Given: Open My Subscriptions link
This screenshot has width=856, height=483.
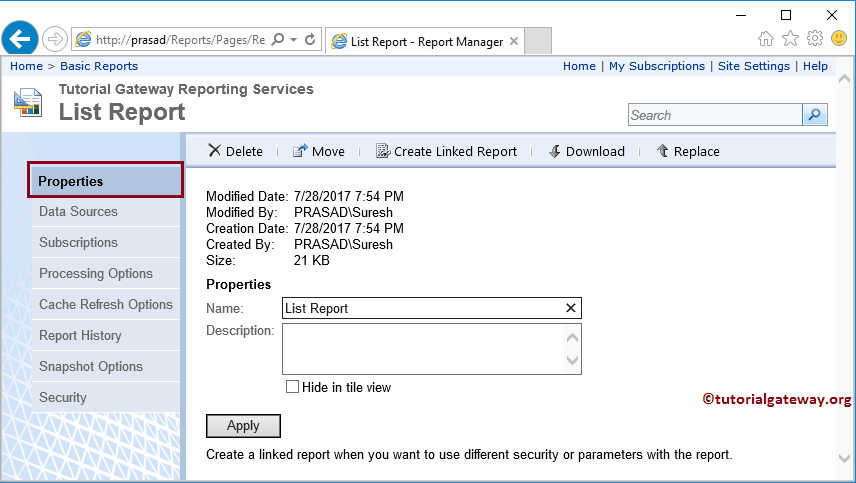Looking at the screenshot, I should pyautogui.click(x=657, y=66).
